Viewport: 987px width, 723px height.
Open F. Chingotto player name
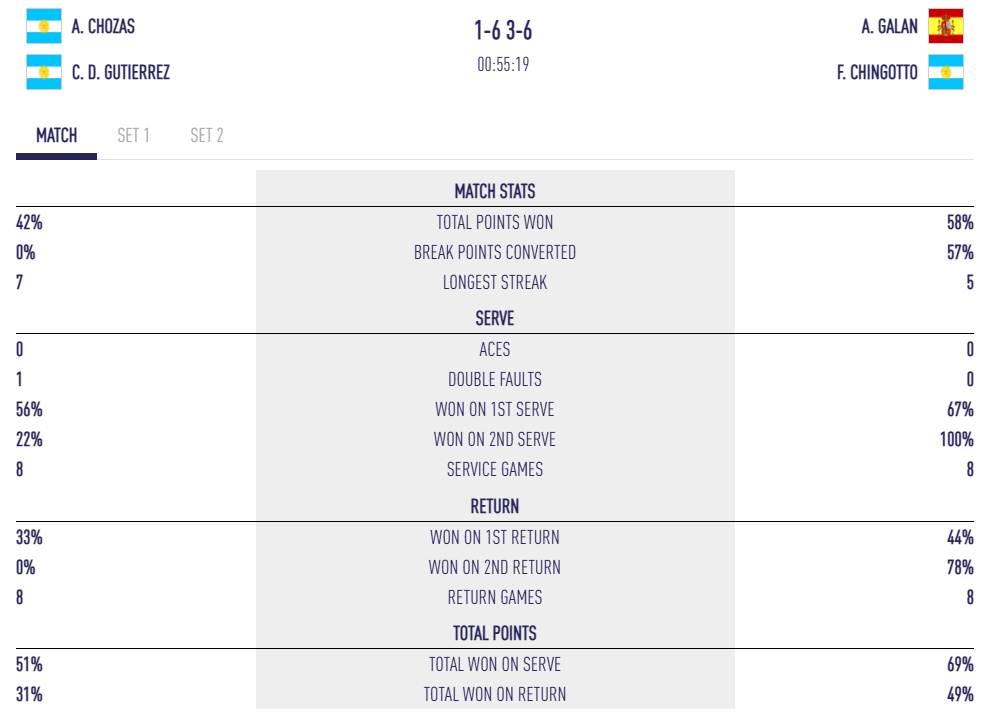(877, 73)
